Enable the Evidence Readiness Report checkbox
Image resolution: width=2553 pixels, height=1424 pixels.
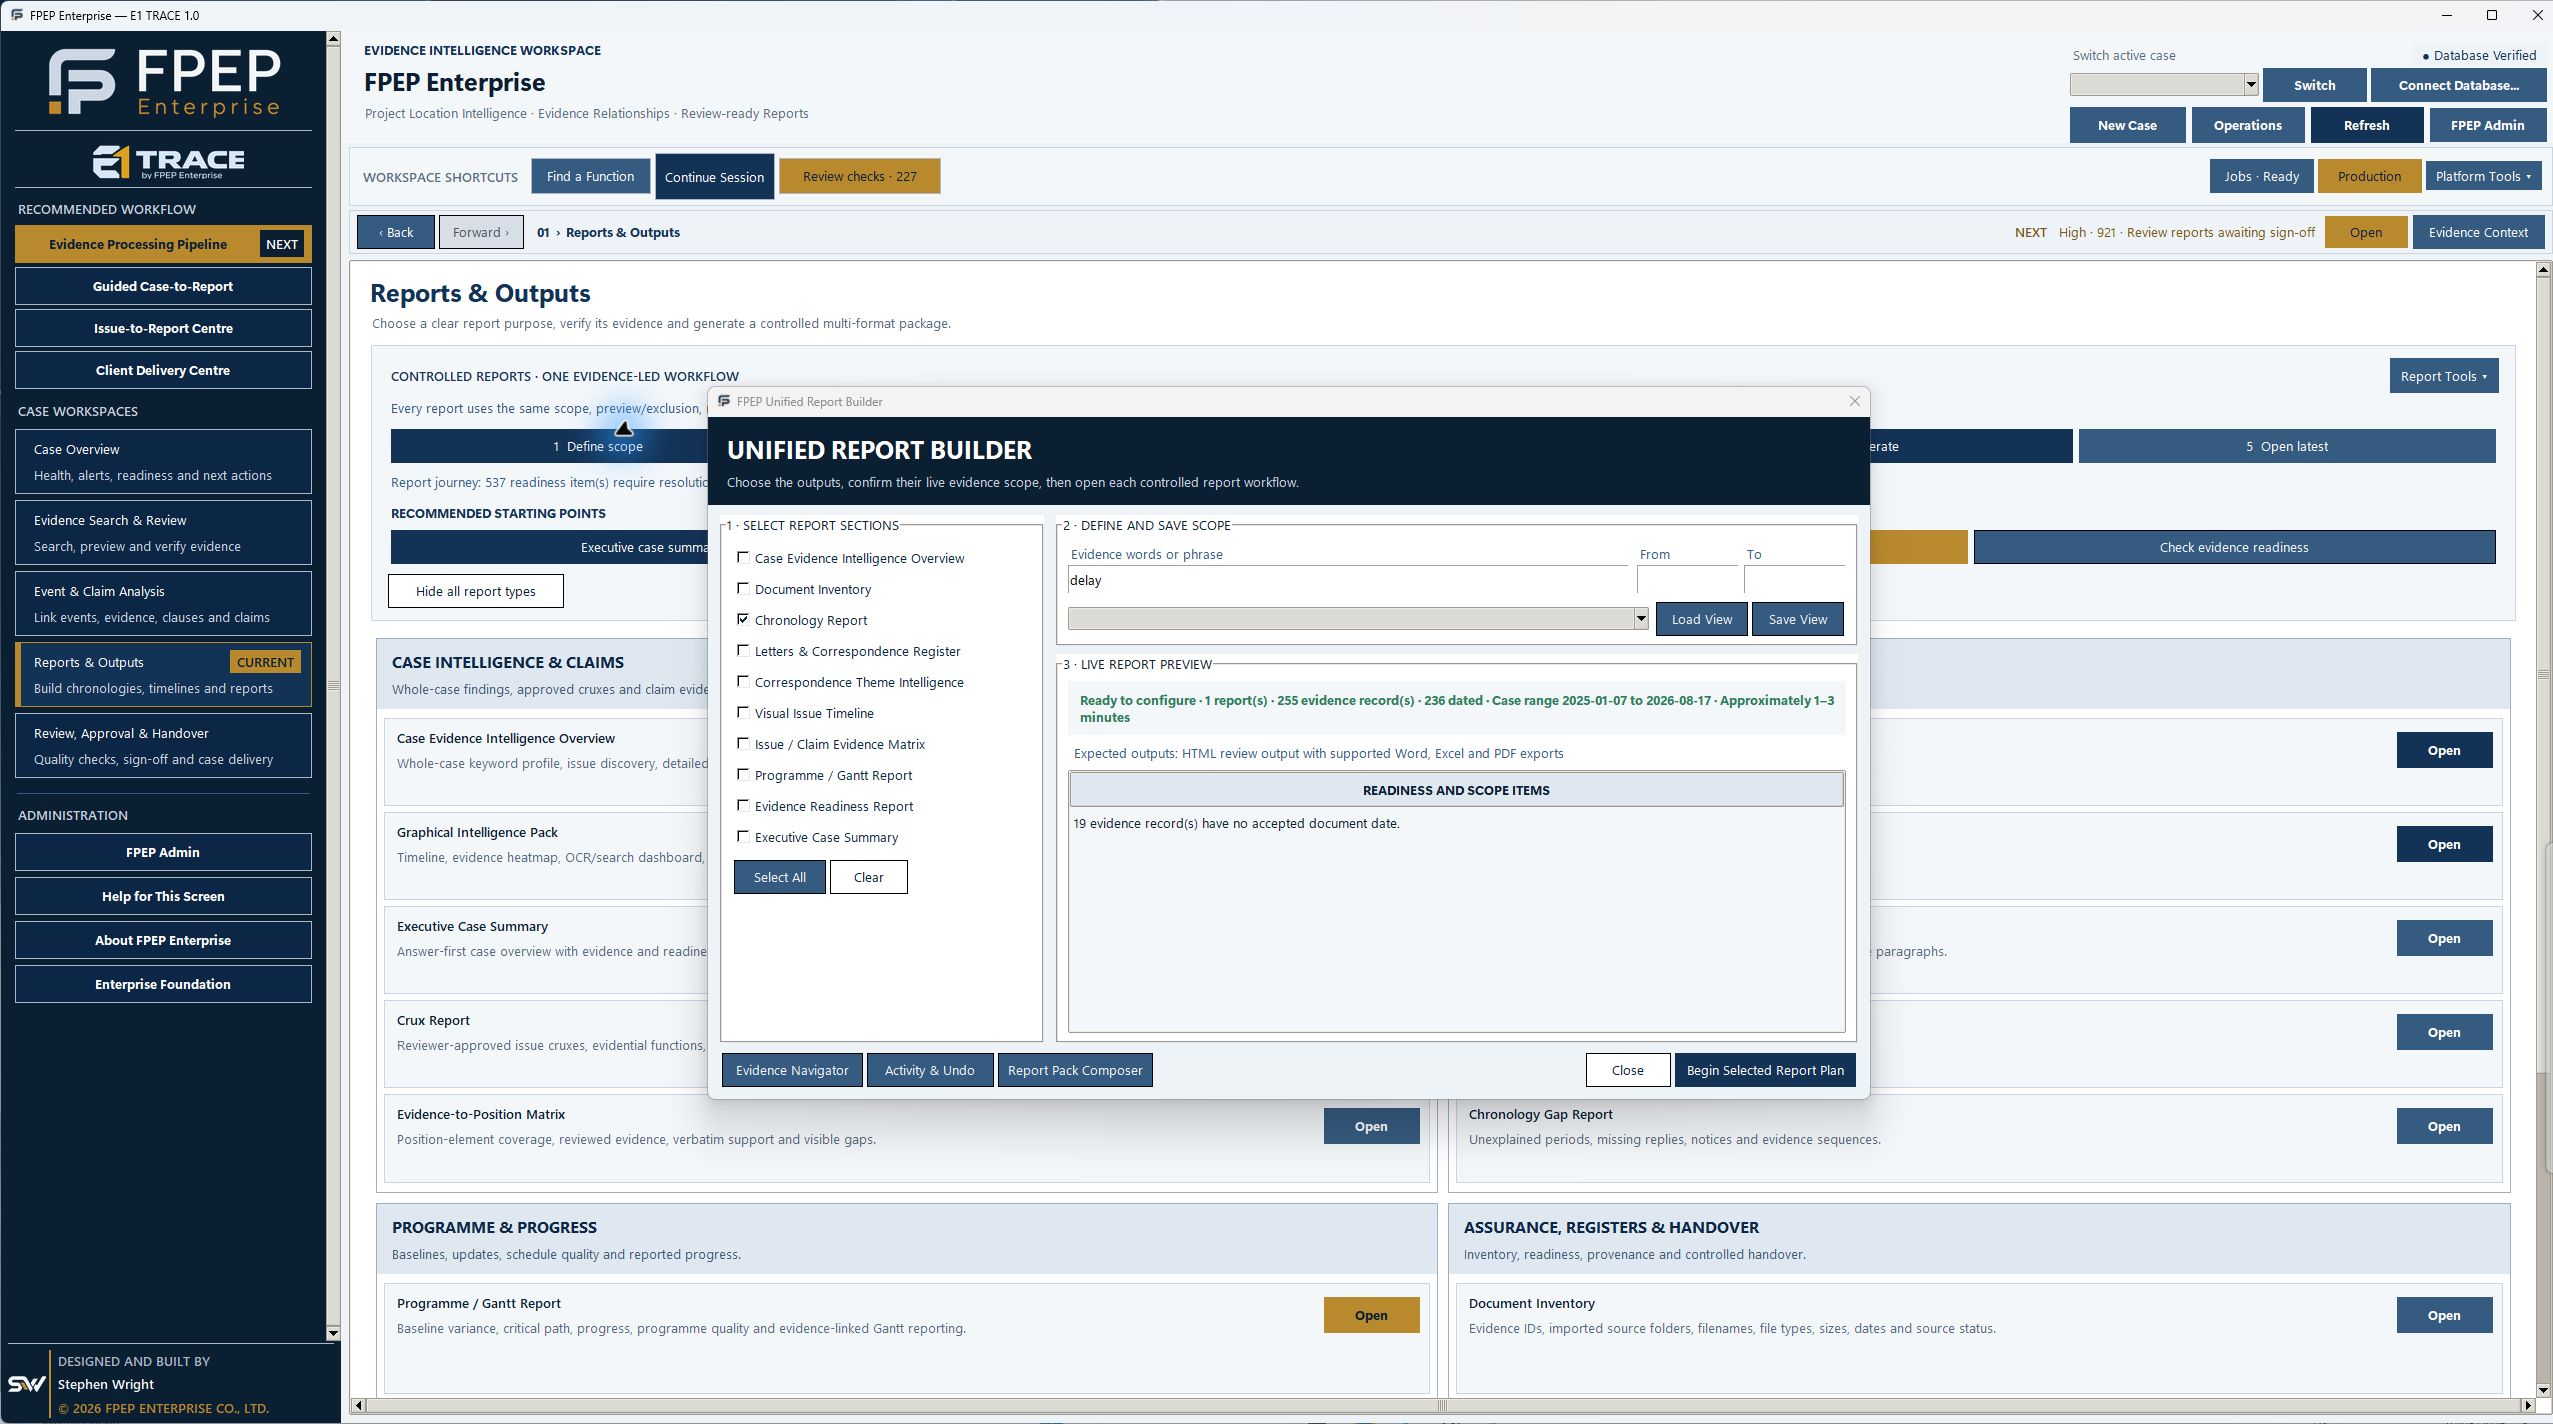click(743, 806)
